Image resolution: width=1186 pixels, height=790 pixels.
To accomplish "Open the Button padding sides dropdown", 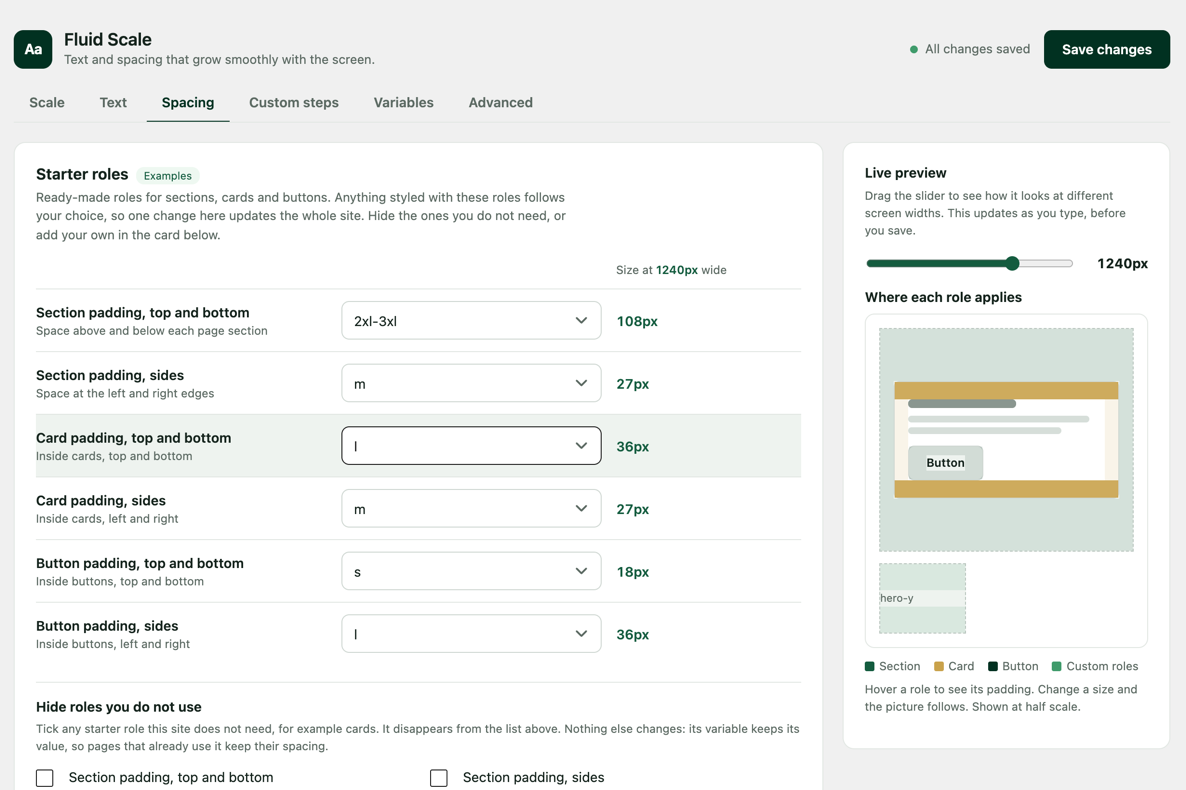I will point(471,634).
